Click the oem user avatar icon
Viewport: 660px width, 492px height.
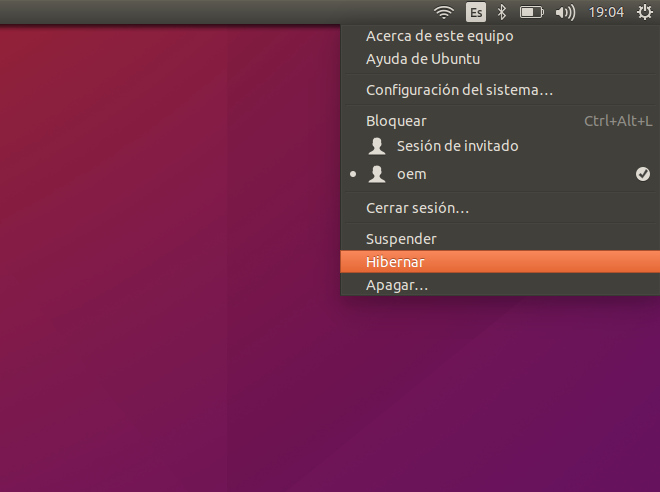(x=377, y=174)
